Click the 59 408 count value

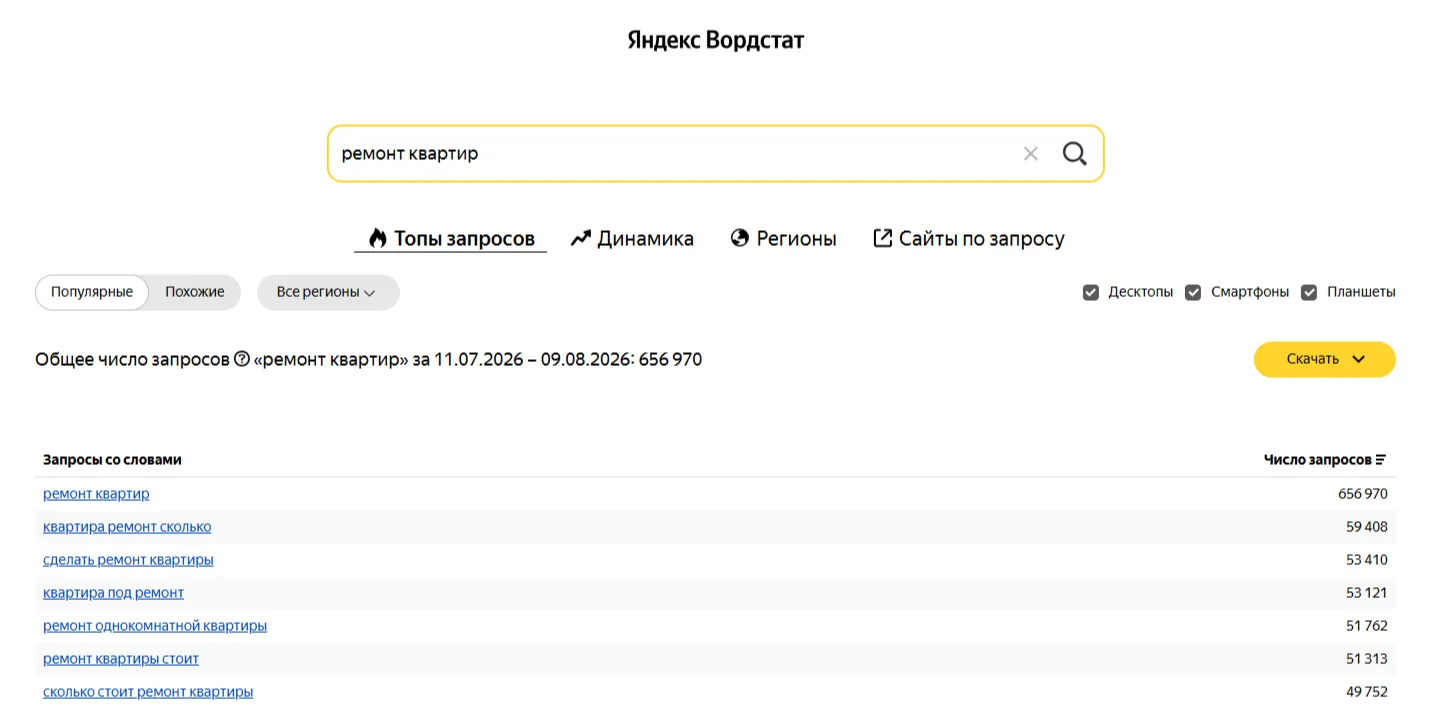tap(1367, 527)
